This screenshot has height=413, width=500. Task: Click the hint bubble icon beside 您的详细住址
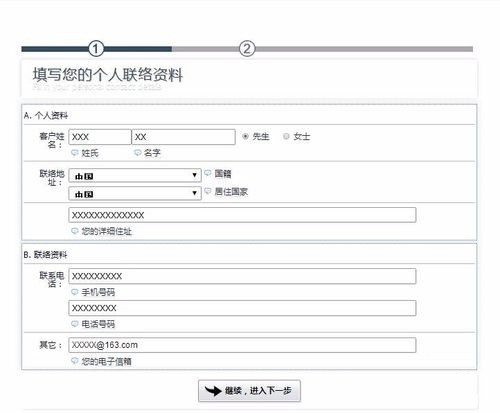point(75,231)
